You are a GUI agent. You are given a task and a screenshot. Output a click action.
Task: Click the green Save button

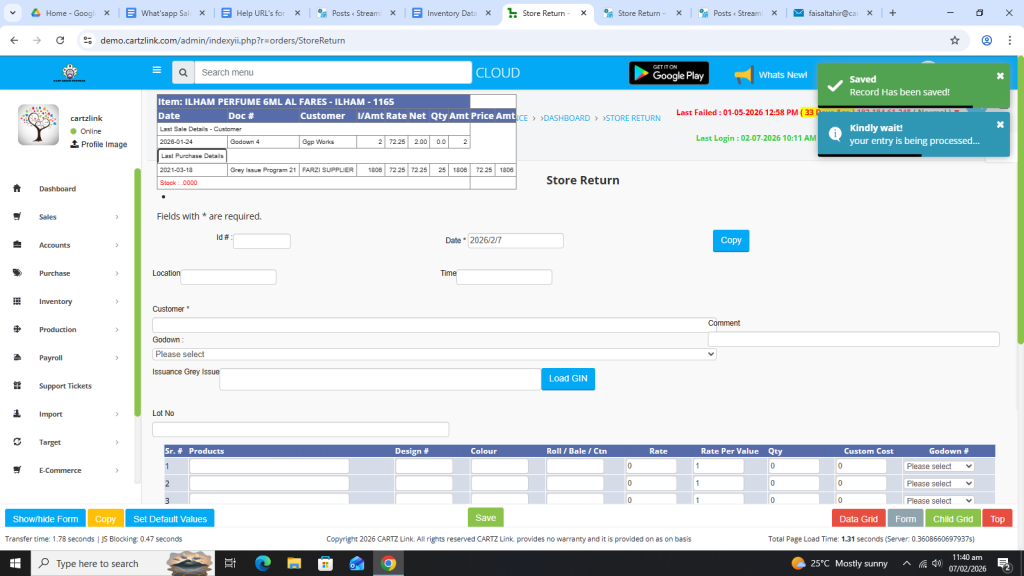coord(485,518)
